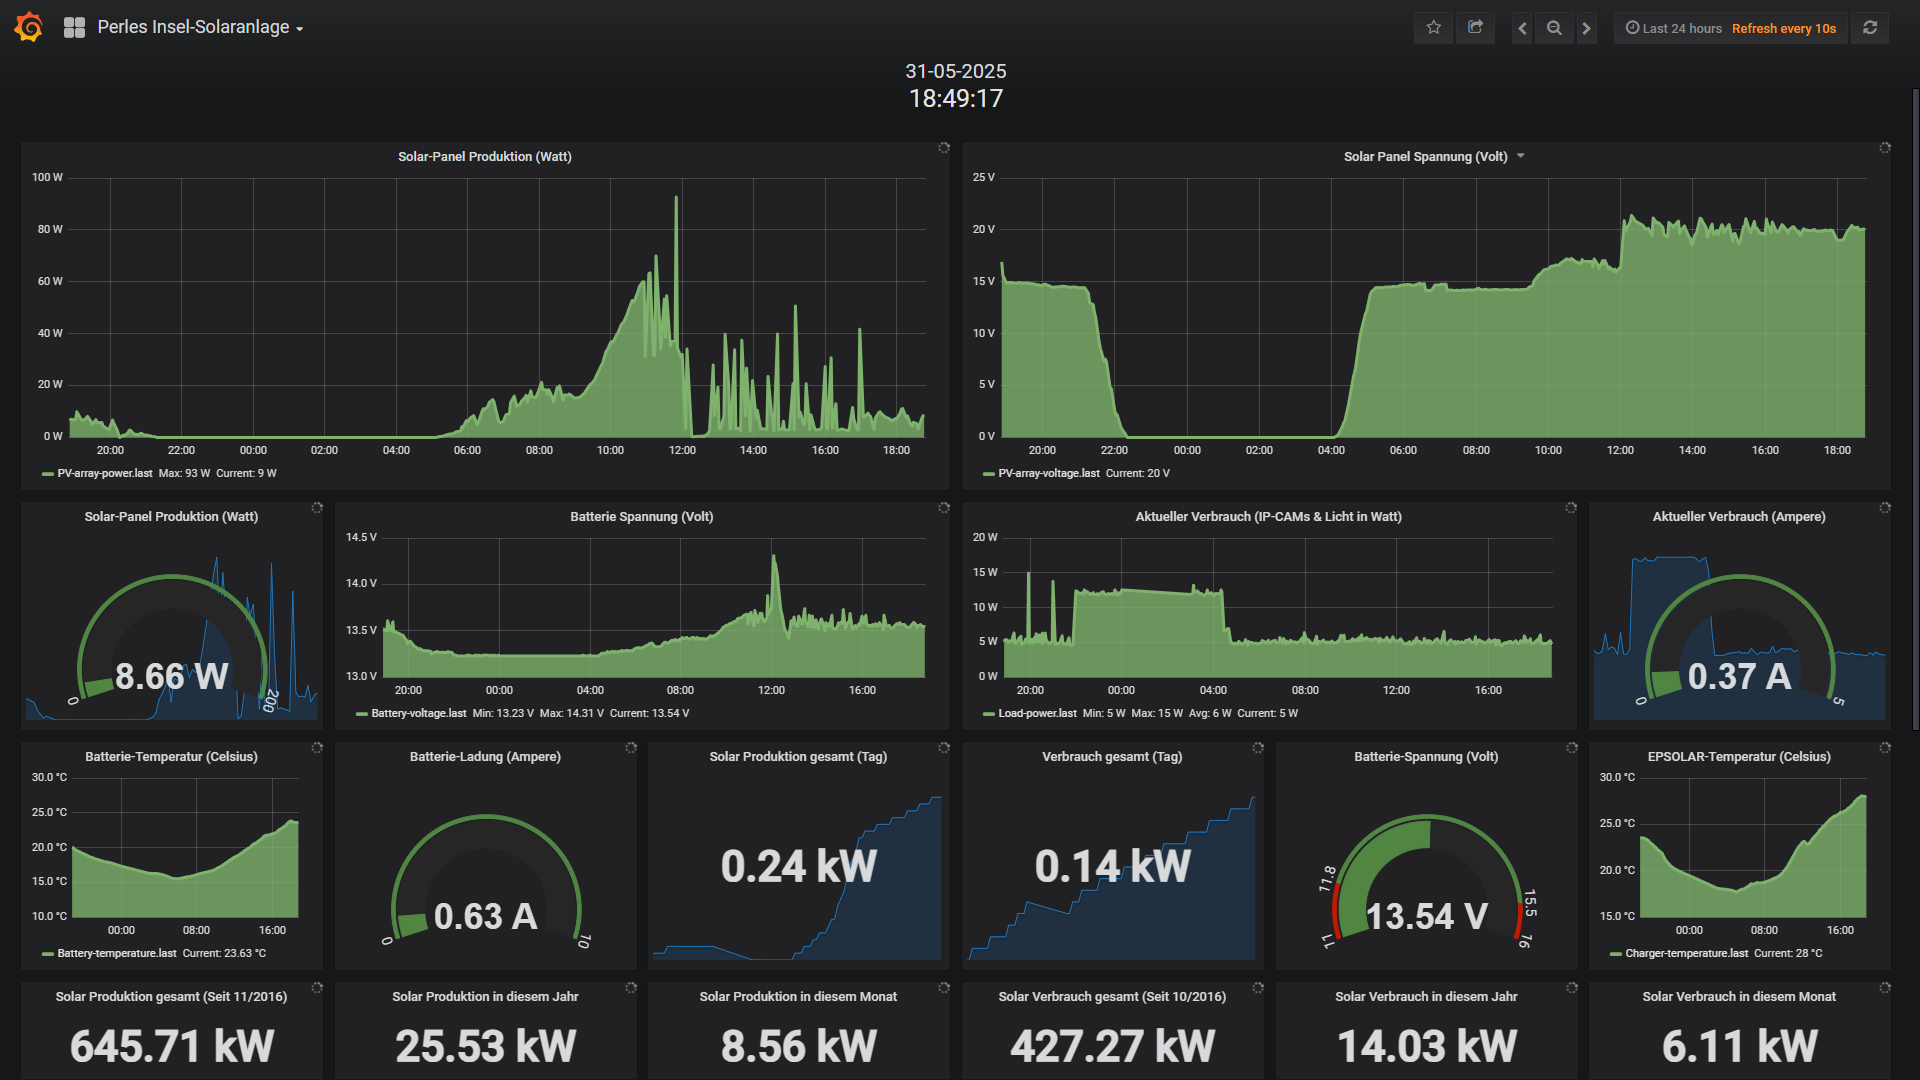This screenshot has width=1920, height=1080.
Task: Toggle PV-array-power.last legend series
Action: (104, 474)
